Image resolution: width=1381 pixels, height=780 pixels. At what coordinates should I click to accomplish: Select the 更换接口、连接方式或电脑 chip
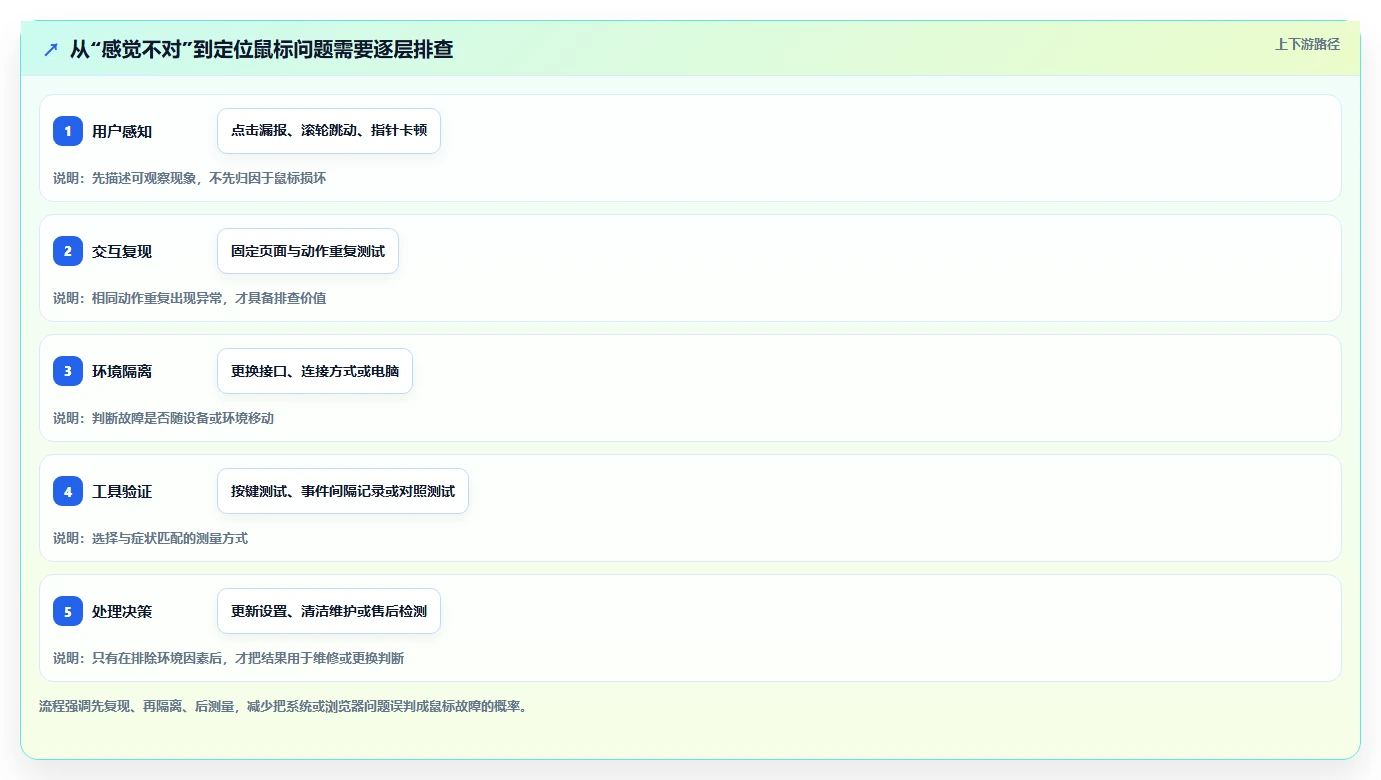(x=315, y=371)
